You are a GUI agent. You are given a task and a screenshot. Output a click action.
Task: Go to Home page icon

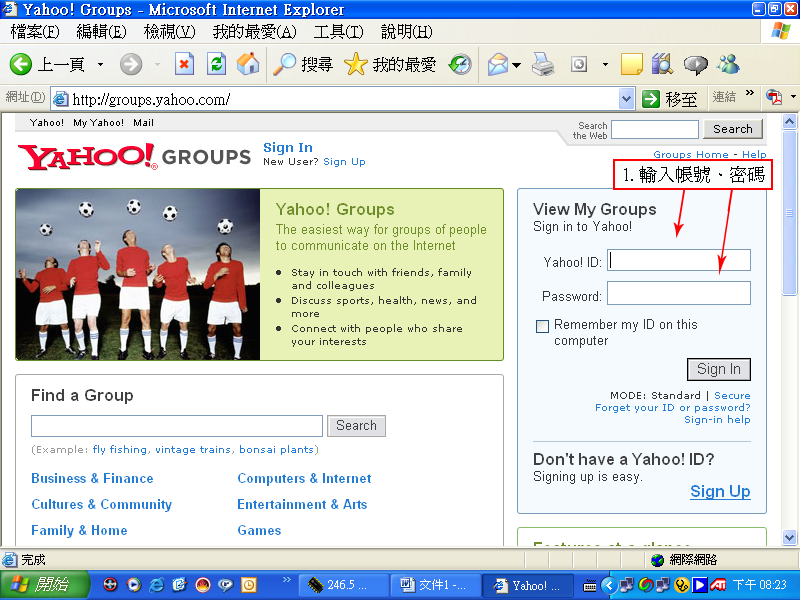[248, 65]
